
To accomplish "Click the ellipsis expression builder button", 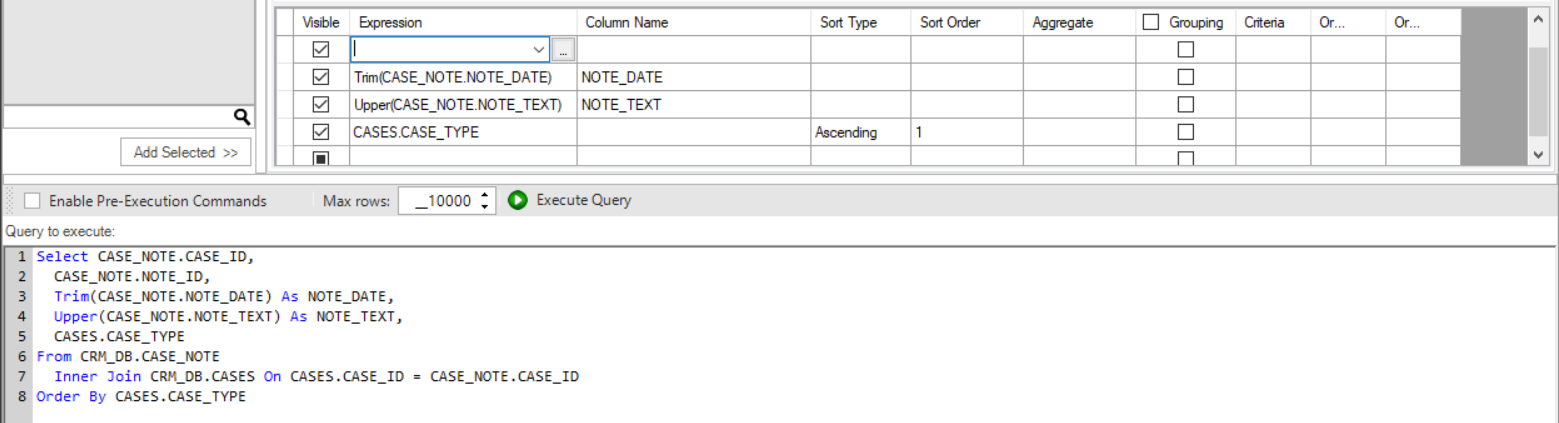I will point(563,49).
